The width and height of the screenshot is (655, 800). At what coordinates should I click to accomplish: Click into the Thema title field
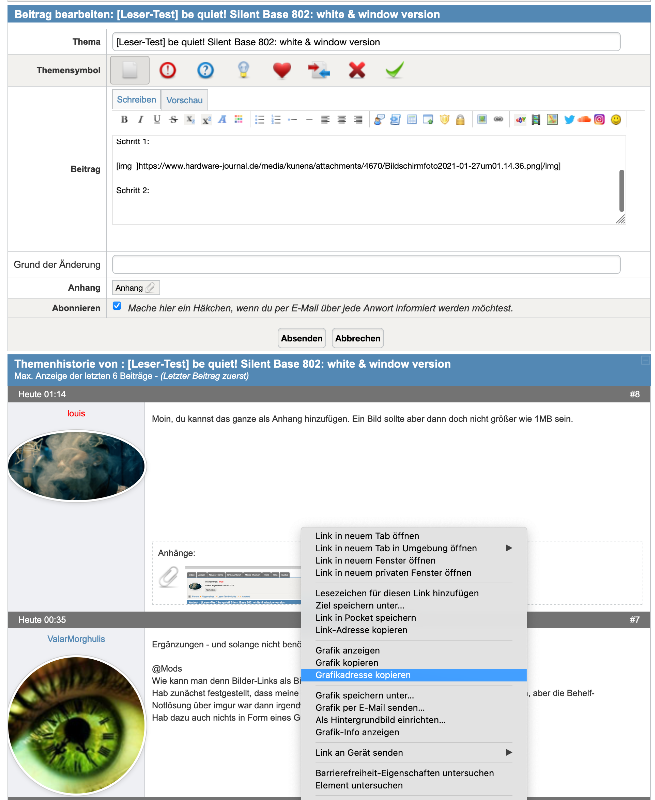[366, 42]
